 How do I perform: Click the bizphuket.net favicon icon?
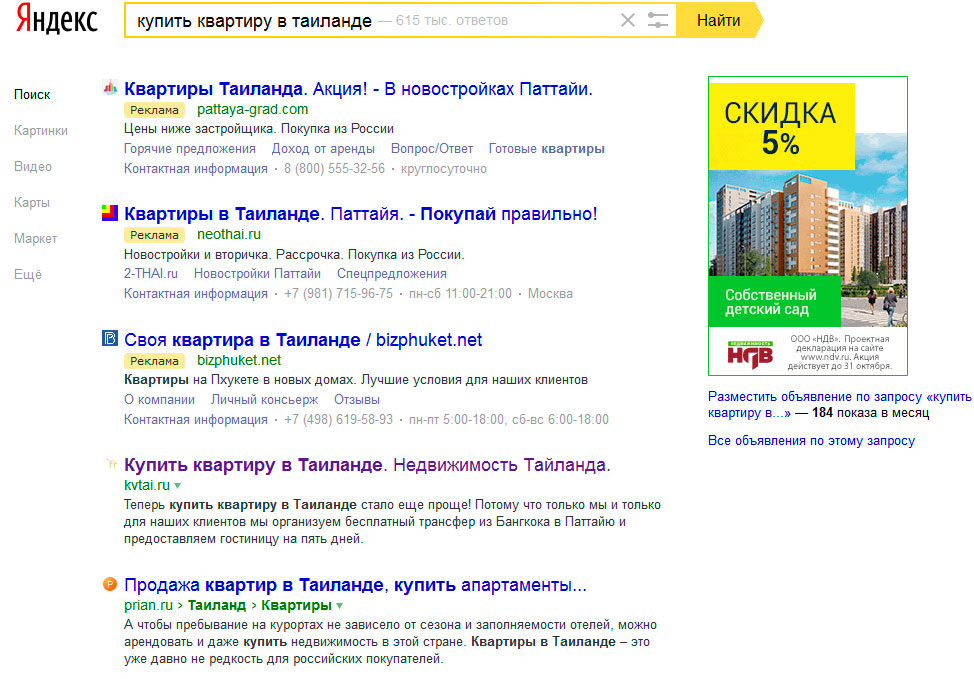tap(110, 339)
